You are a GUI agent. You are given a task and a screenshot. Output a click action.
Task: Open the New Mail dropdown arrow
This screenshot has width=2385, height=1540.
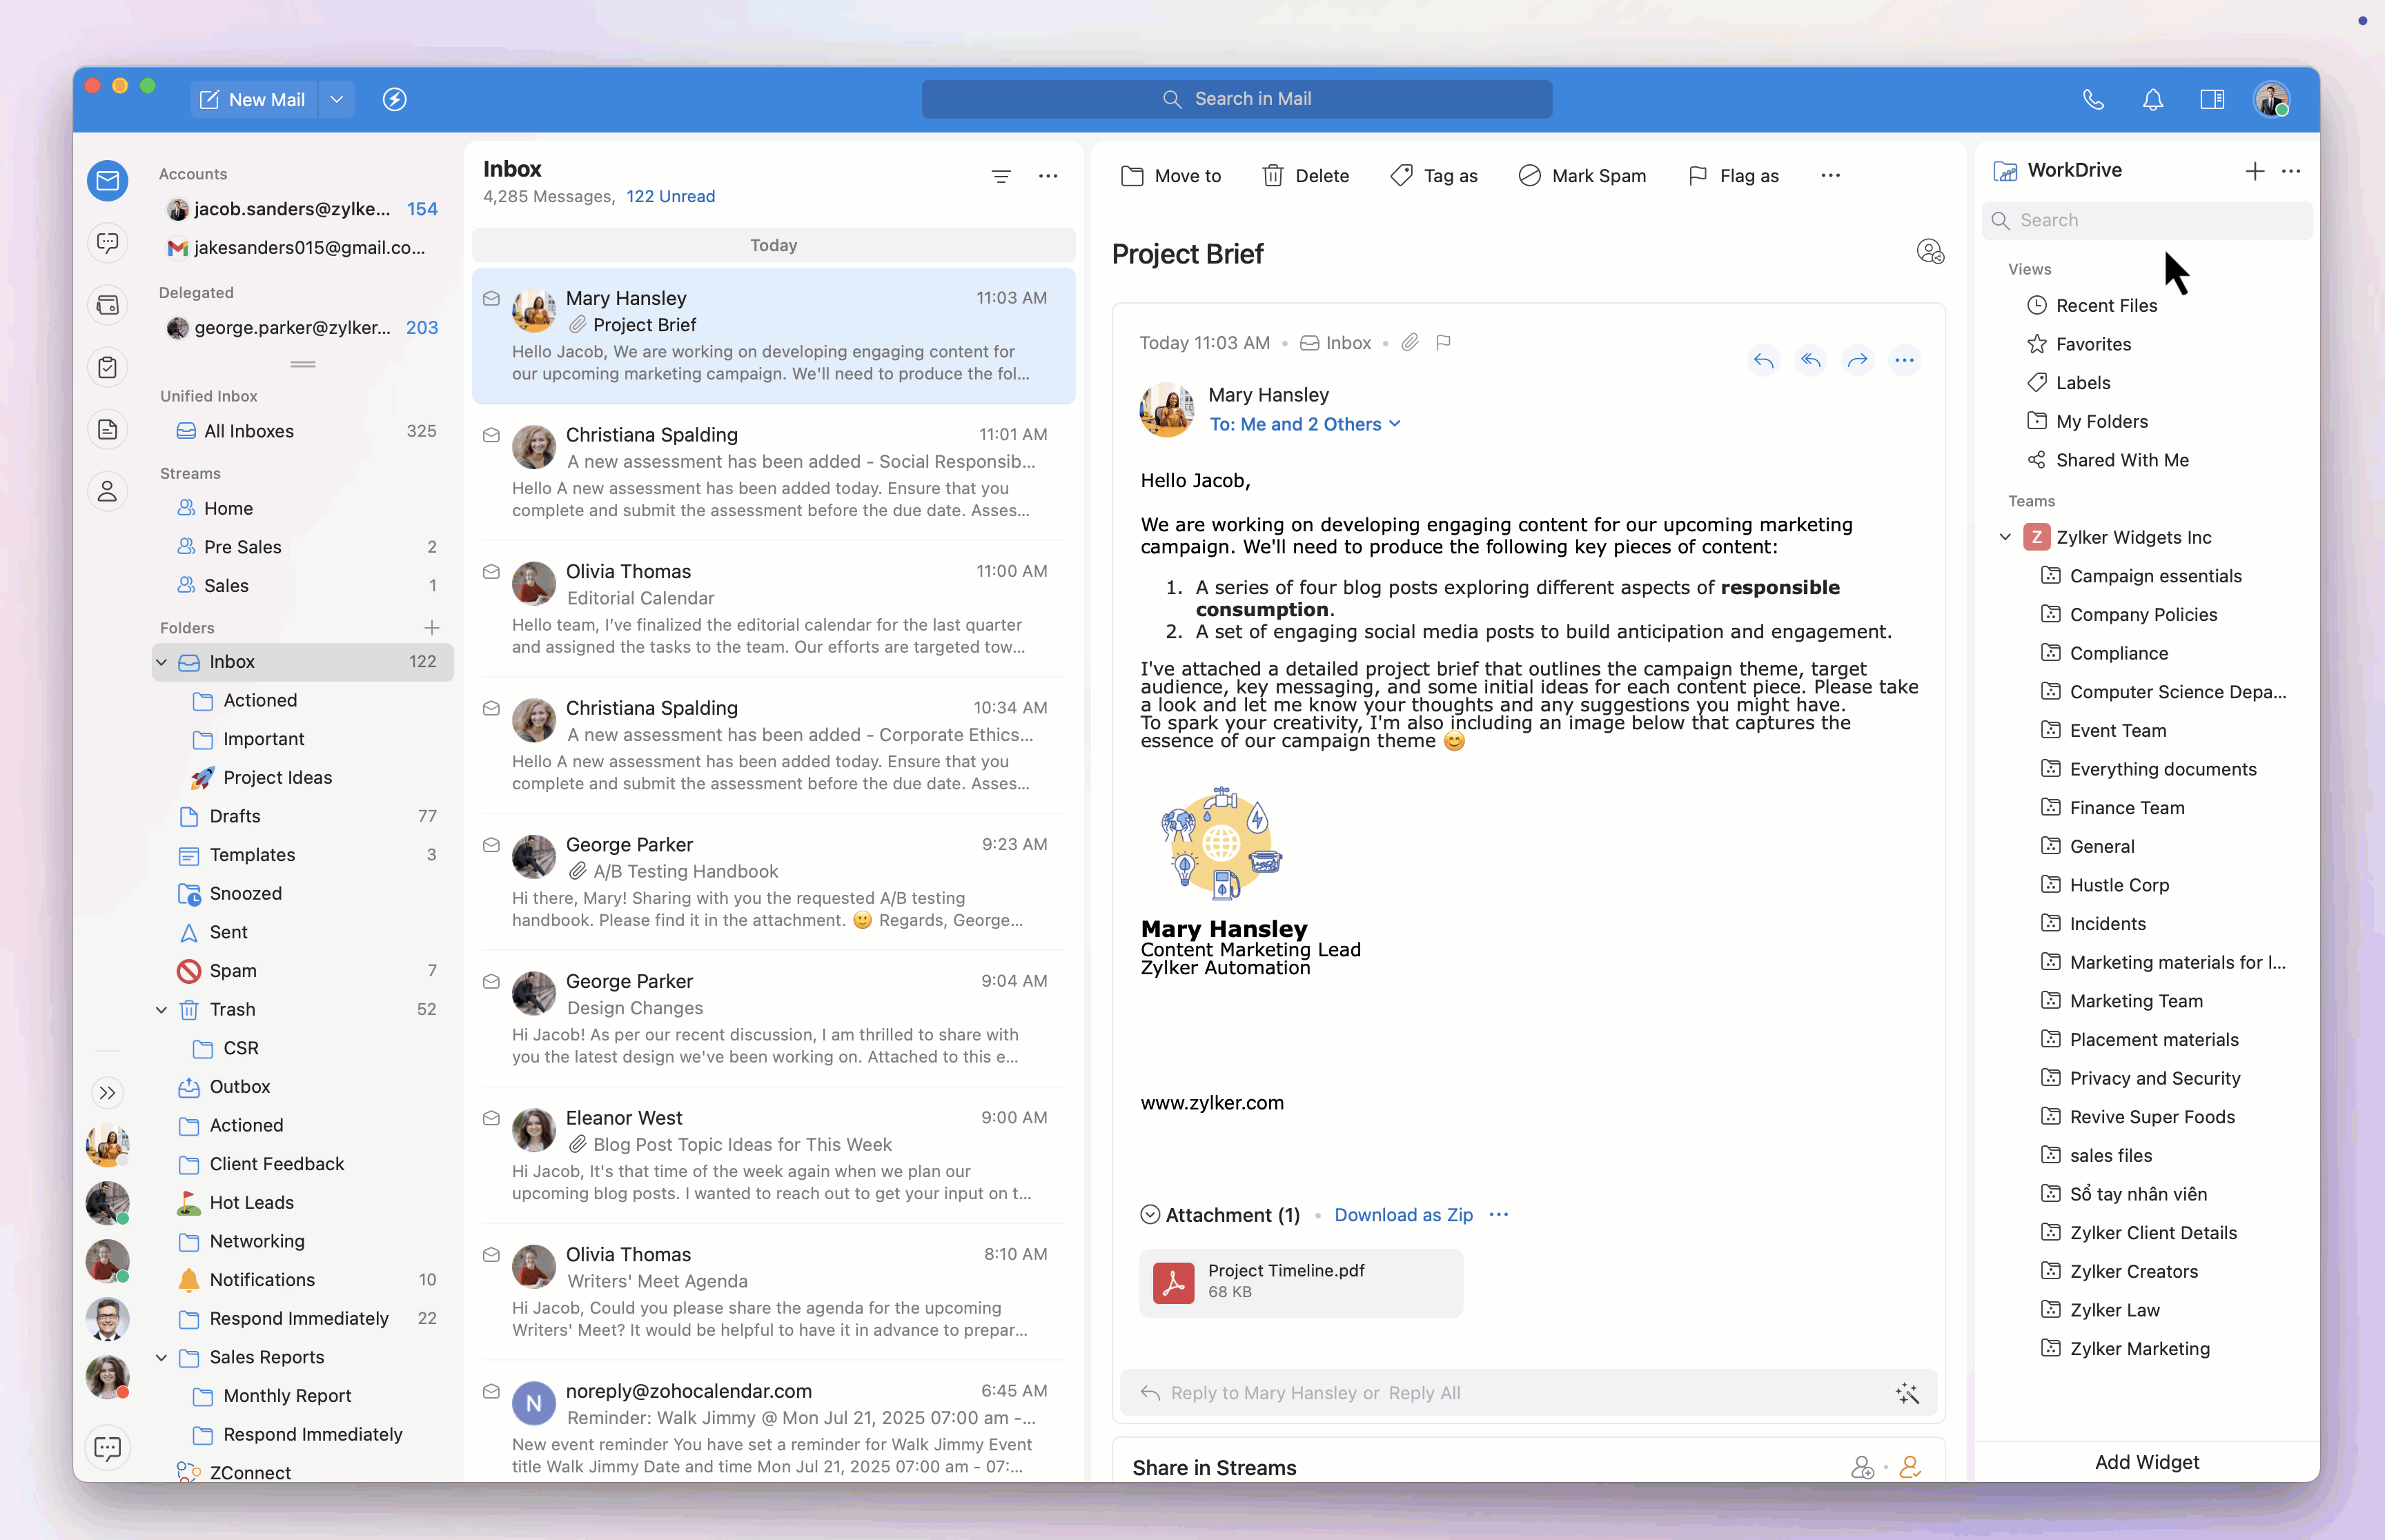(x=337, y=99)
